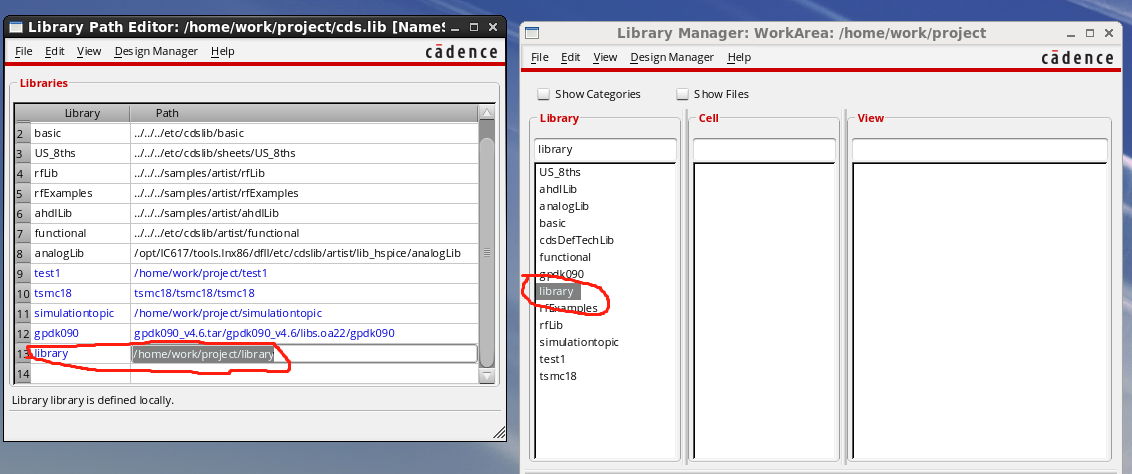Viewport: 1132px width, 474px height.
Task: Open File menu in Library Path Editor
Action: coord(24,51)
